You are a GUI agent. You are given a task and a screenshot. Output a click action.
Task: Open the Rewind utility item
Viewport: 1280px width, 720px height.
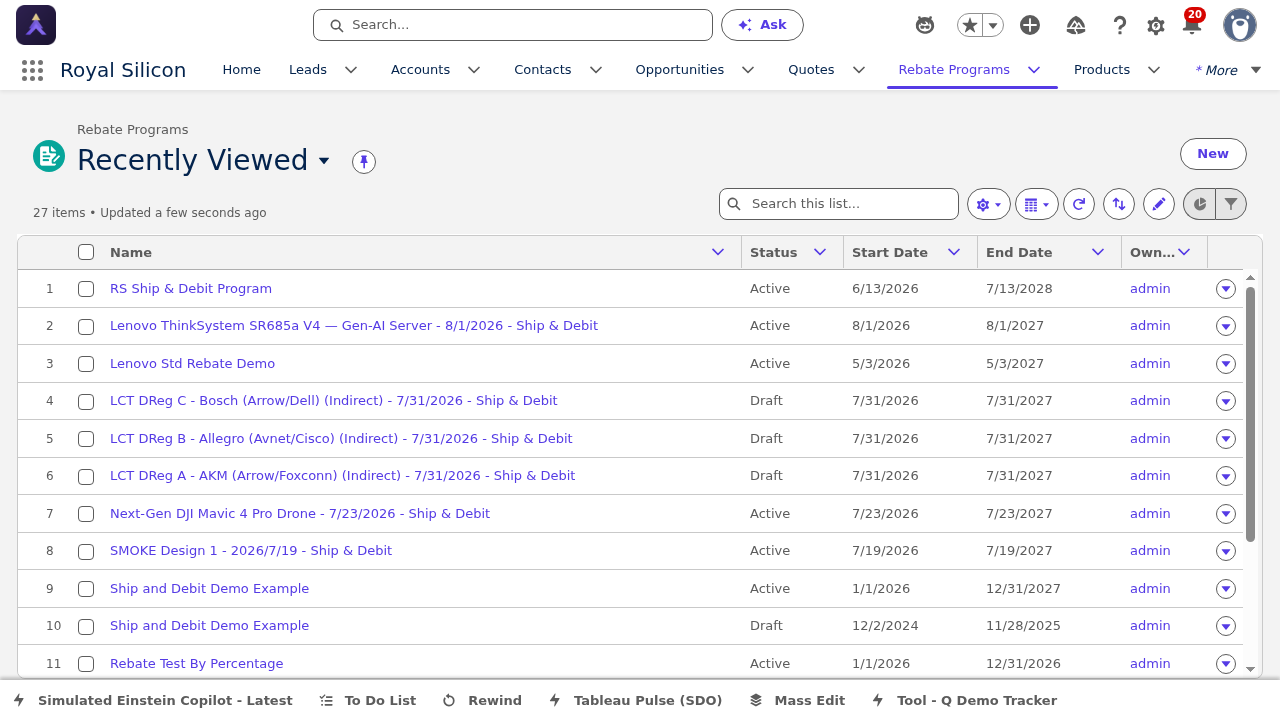(x=482, y=701)
